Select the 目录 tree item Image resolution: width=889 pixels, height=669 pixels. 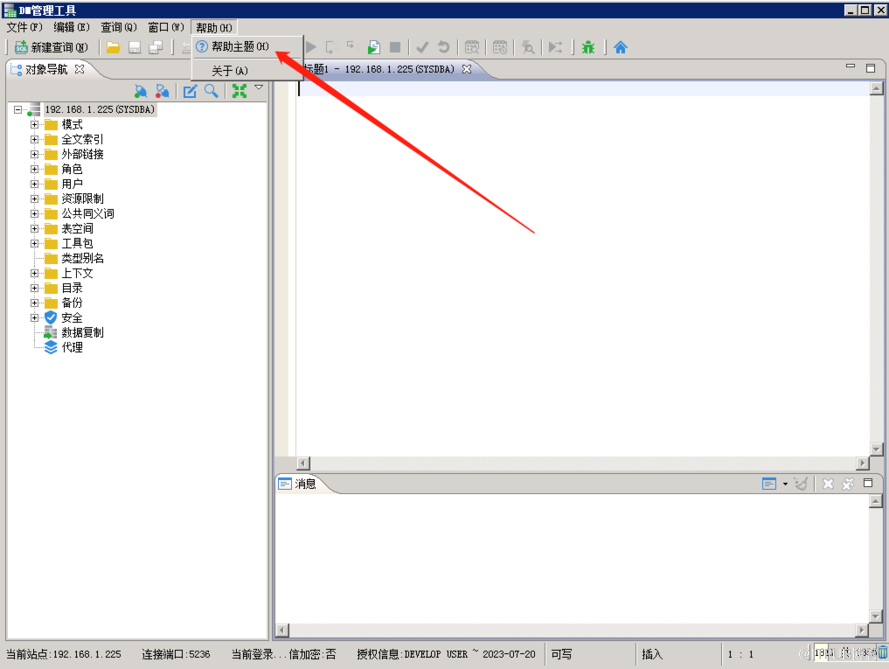(x=72, y=288)
